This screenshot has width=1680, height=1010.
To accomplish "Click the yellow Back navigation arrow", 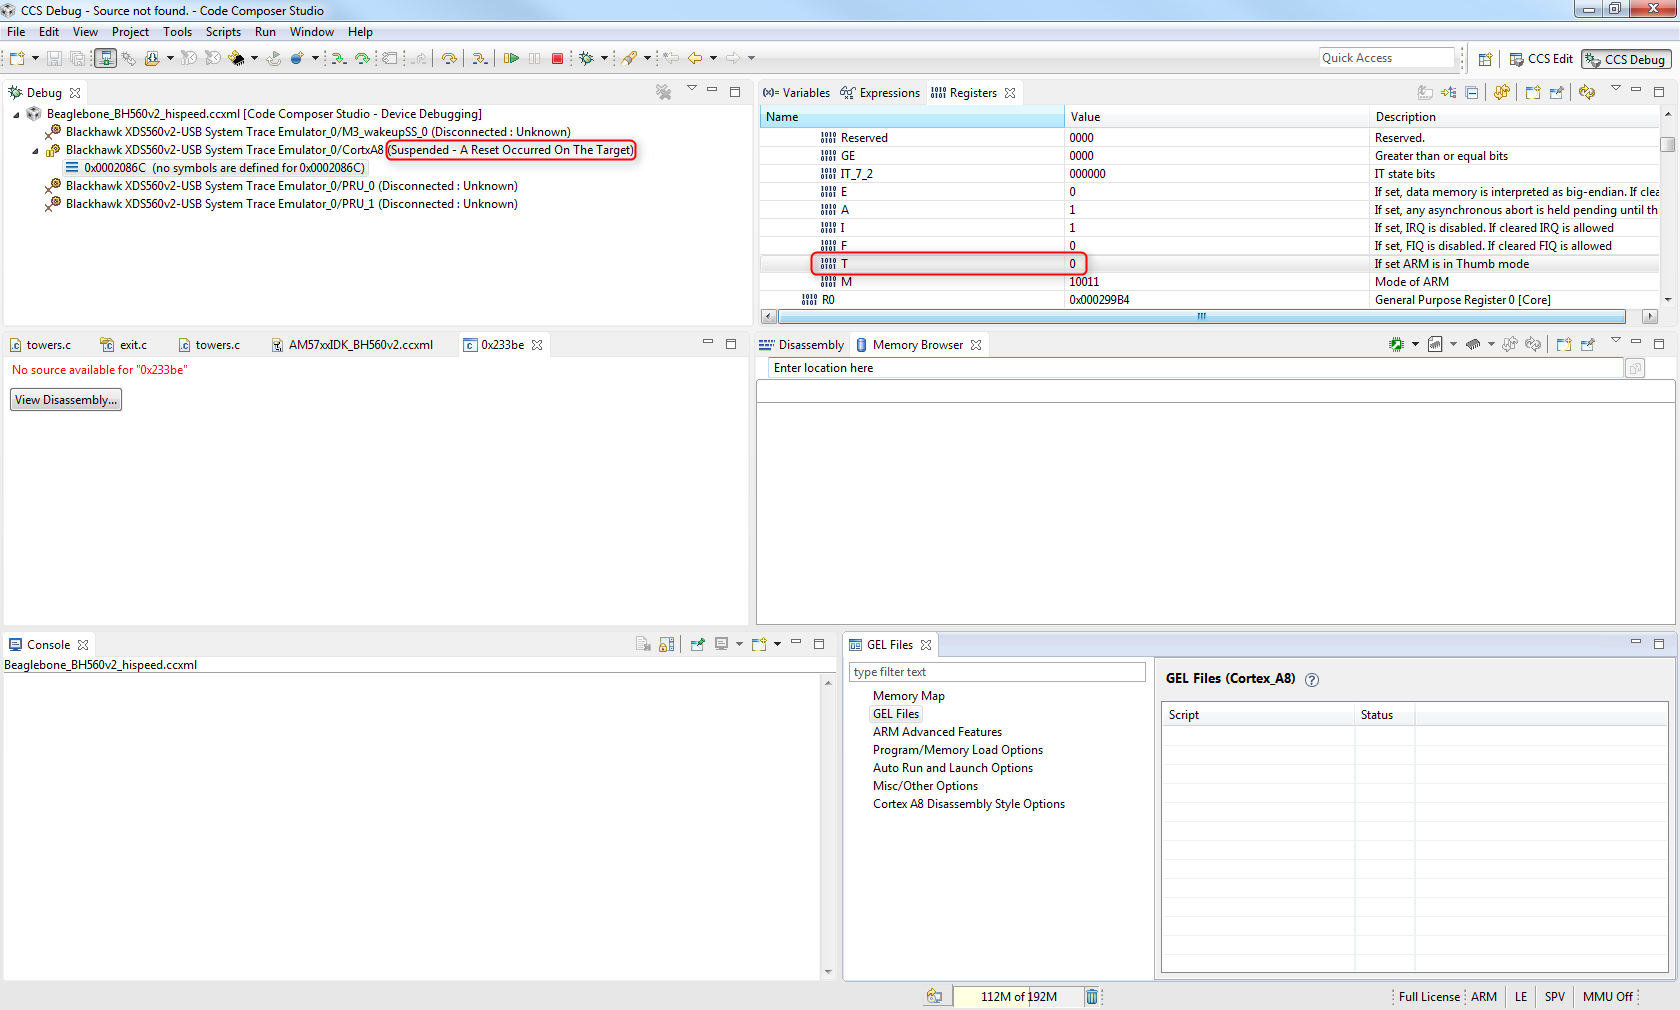I will (695, 59).
